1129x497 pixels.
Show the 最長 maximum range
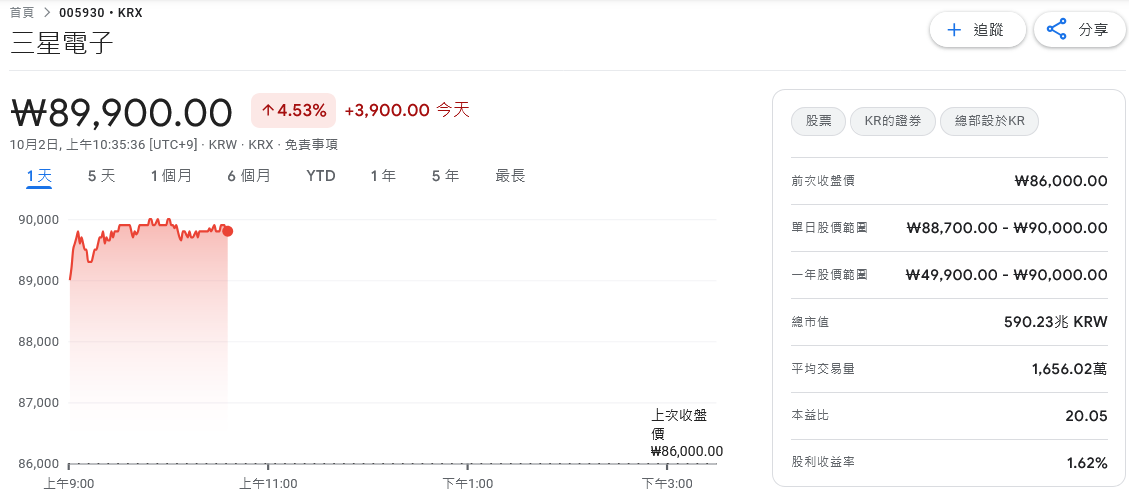click(x=510, y=176)
